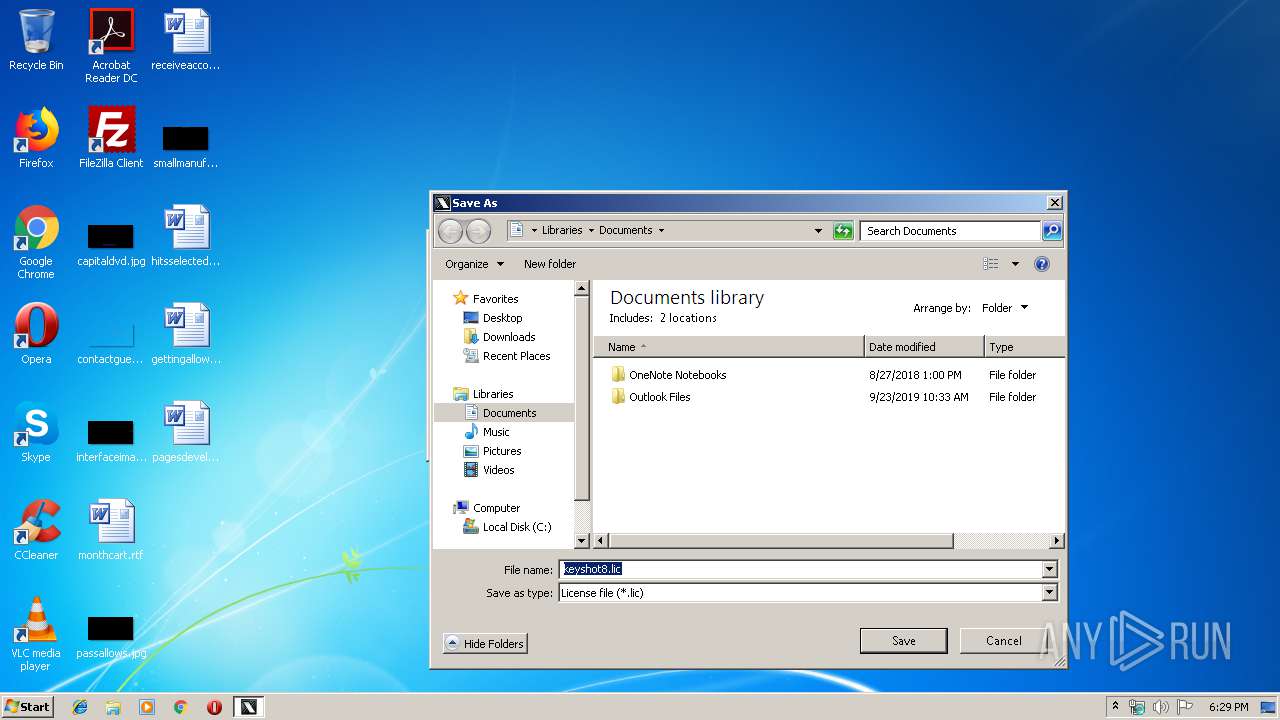Launch CCleaner desktop shortcut
Viewport: 1280px width, 720px height.
[x=36, y=531]
